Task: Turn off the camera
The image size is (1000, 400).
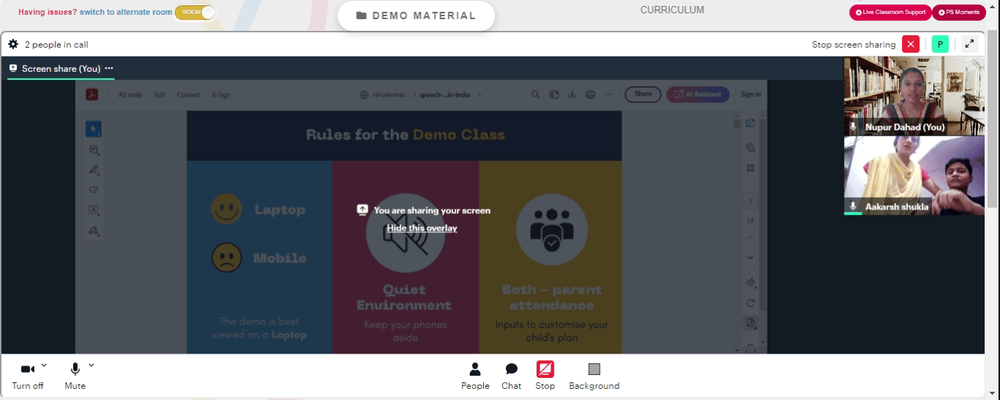Action: [27, 376]
